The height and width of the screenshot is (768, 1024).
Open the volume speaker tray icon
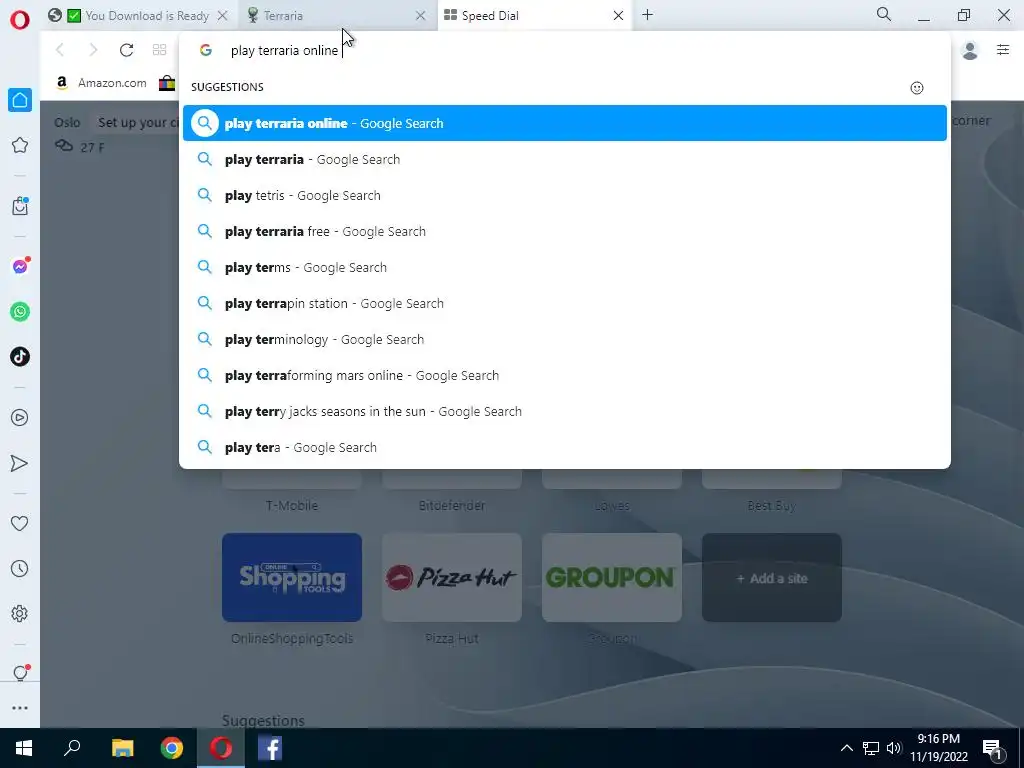click(894, 748)
